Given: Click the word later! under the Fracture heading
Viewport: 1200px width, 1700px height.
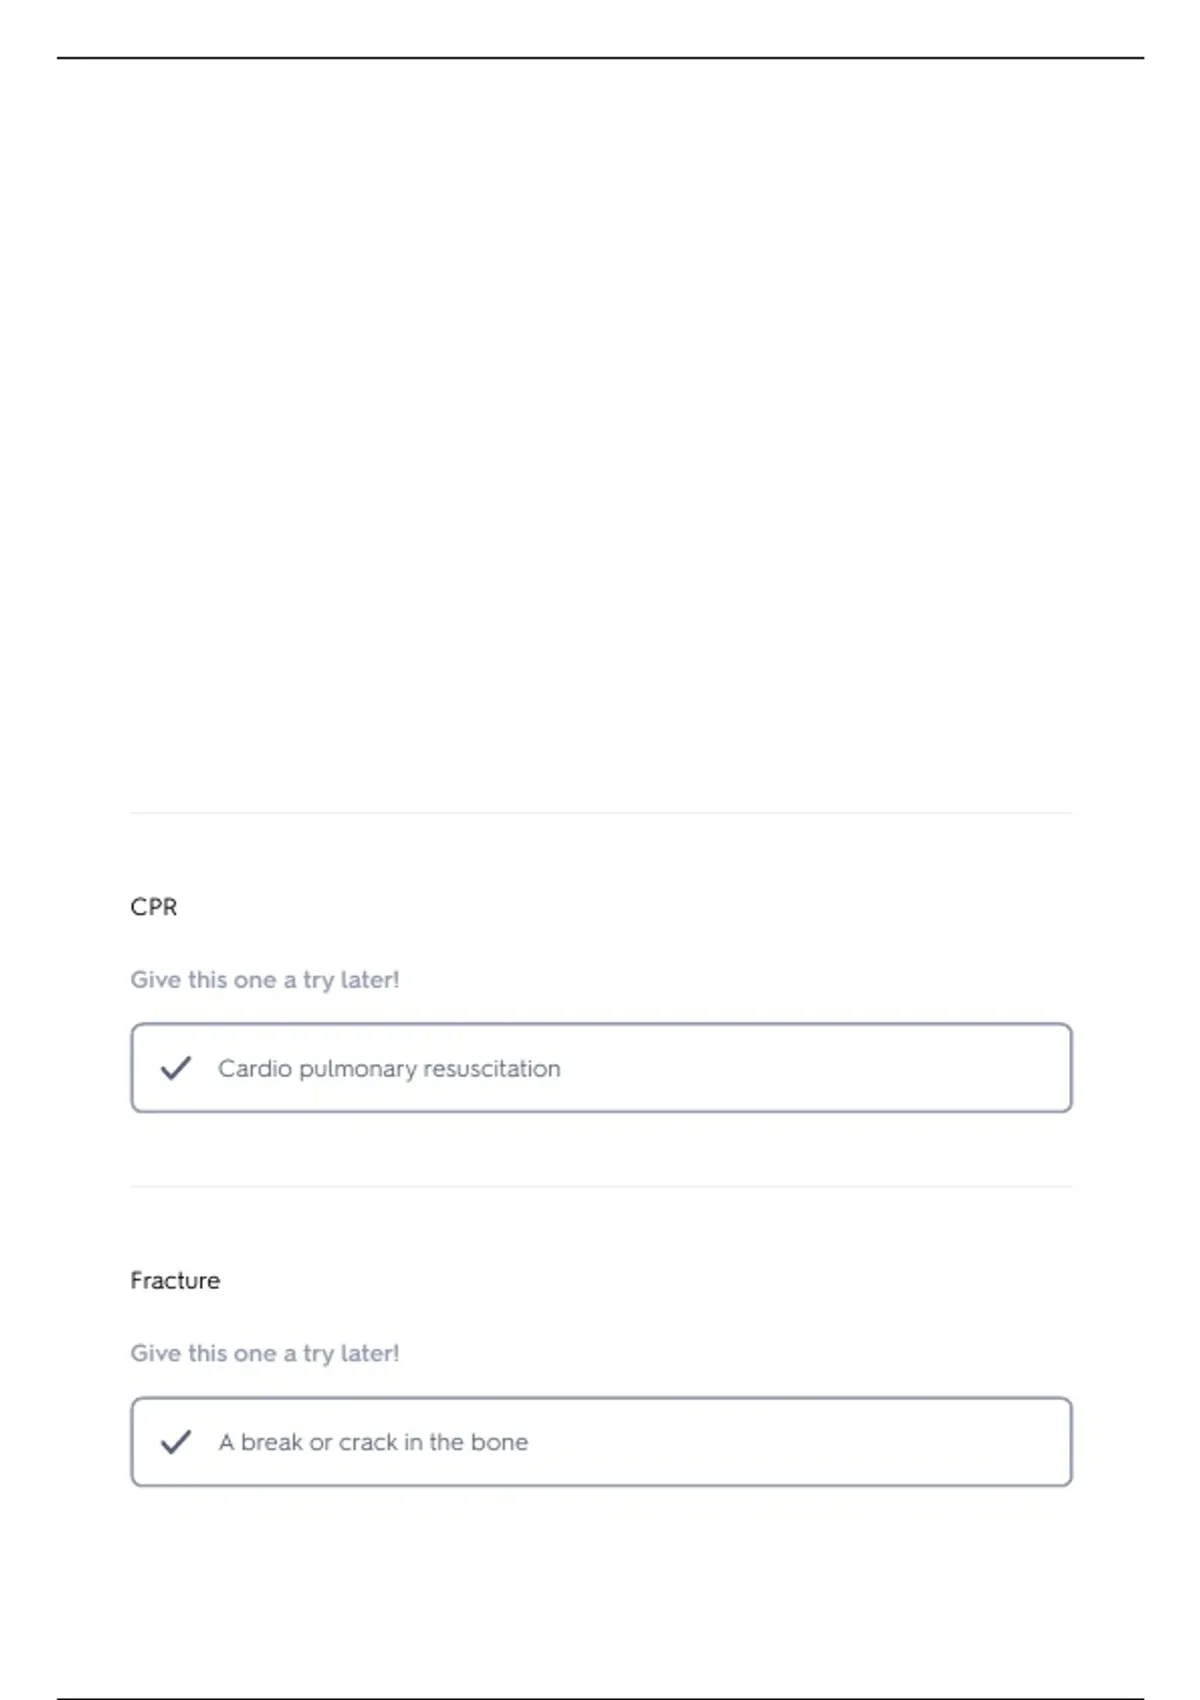Looking at the screenshot, I should [x=370, y=1354].
